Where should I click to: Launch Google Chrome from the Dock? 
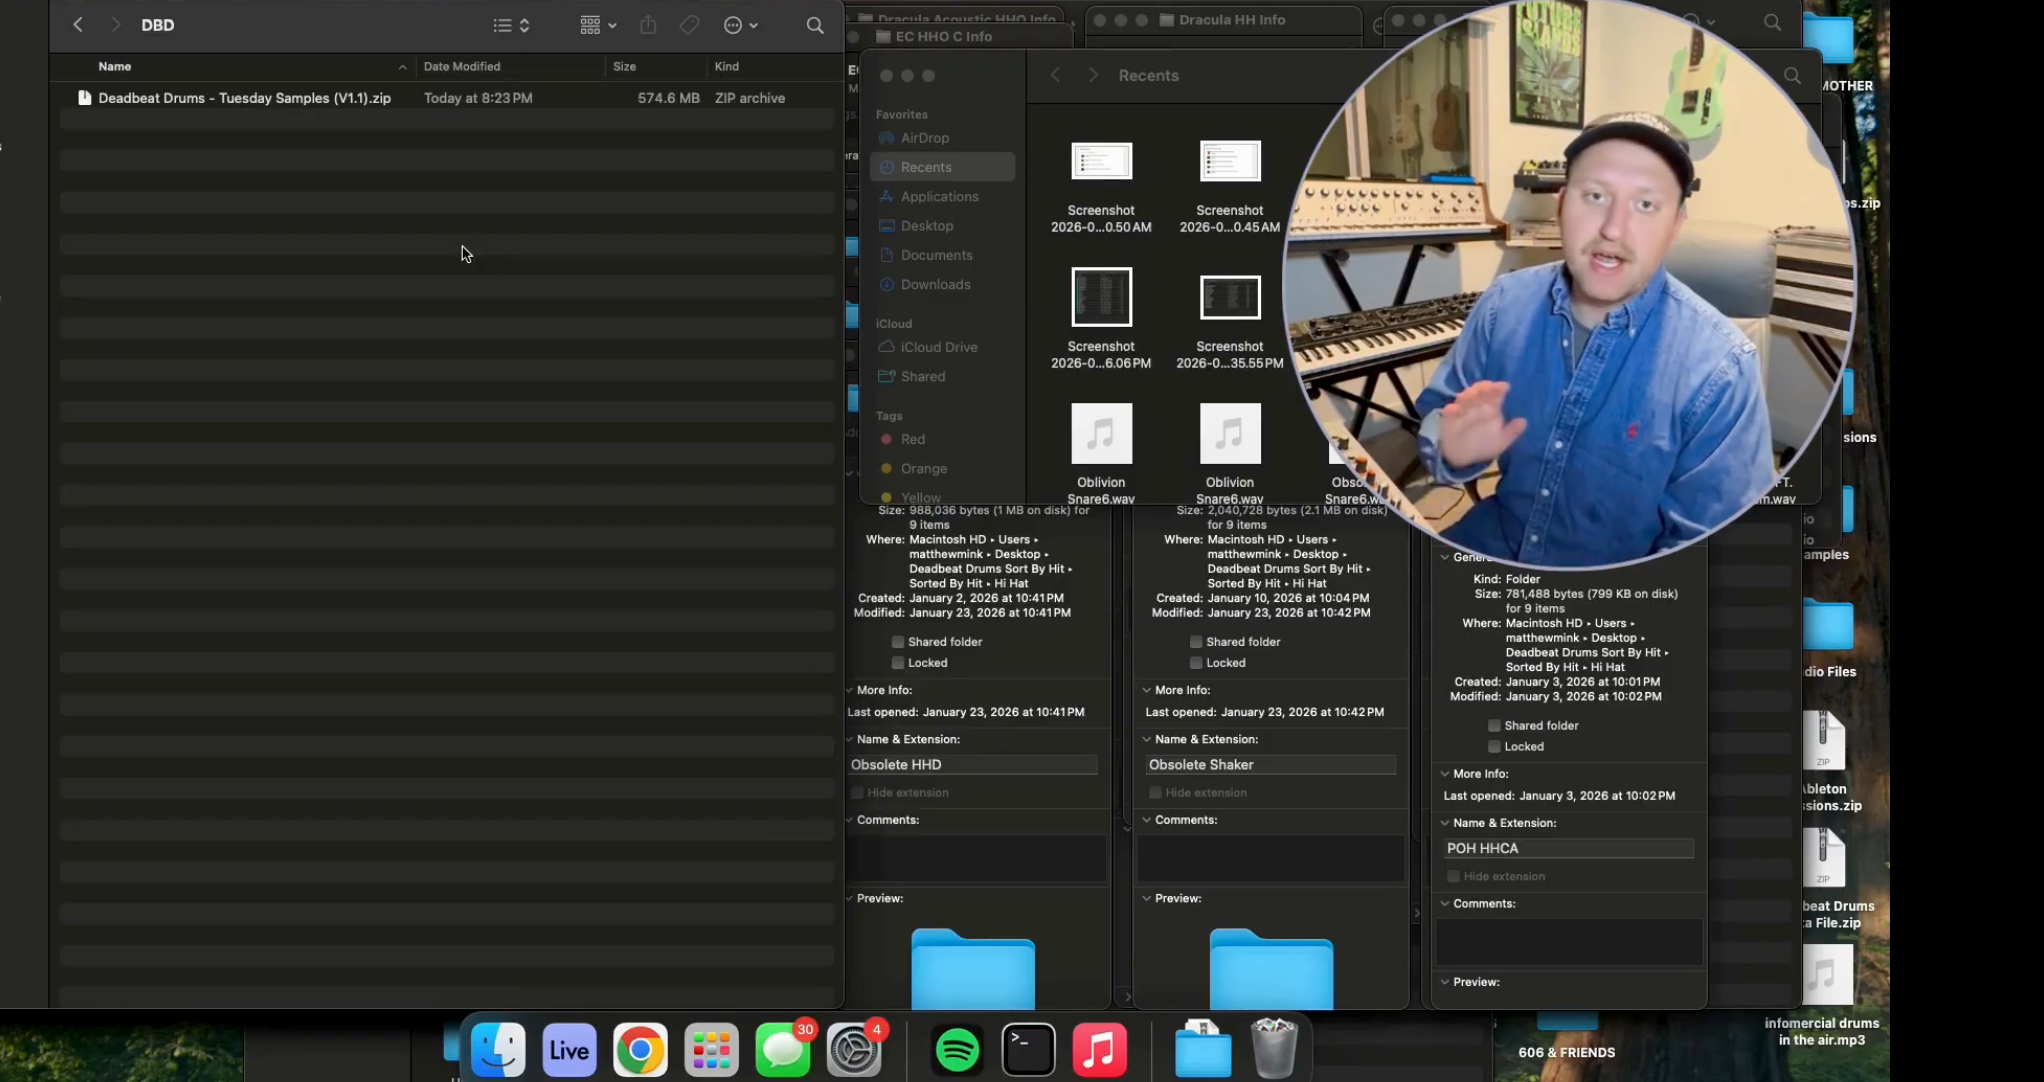(x=640, y=1050)
